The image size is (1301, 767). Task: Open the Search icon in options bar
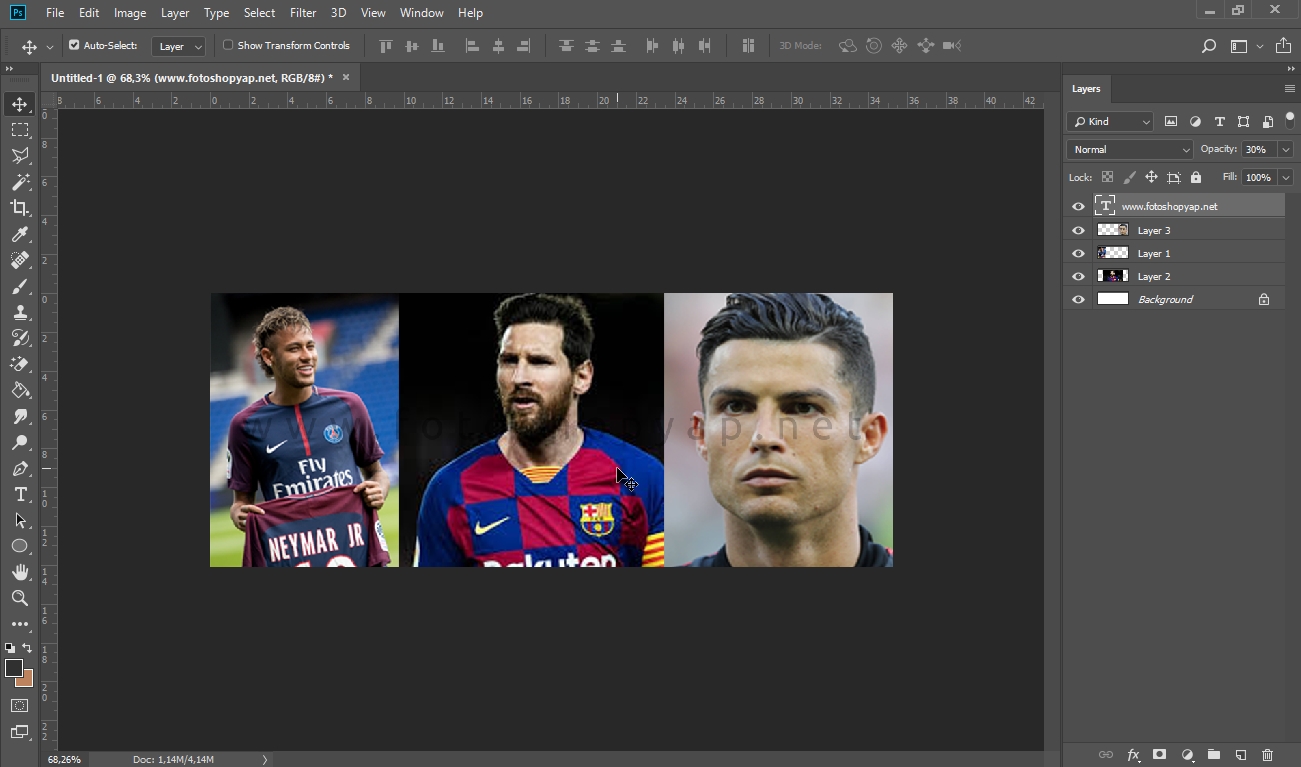pos(1209,46)
